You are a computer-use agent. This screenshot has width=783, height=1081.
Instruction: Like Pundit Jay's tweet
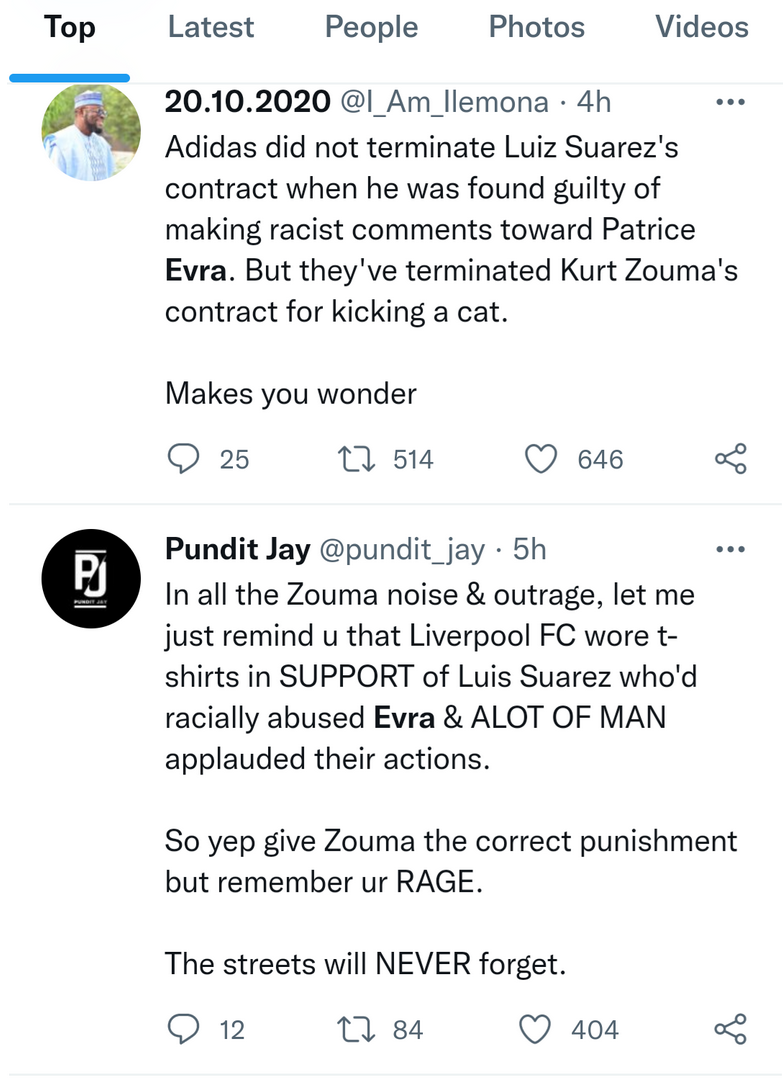pyautogui.click(x=538, y=1029)
